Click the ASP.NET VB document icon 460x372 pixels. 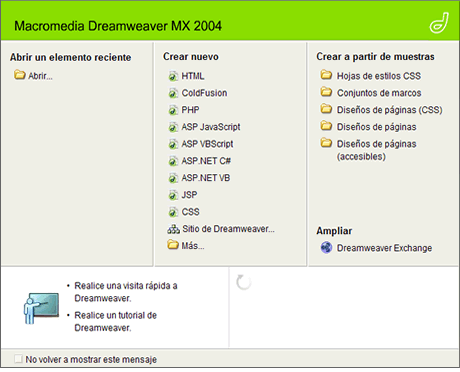[173, 178]
